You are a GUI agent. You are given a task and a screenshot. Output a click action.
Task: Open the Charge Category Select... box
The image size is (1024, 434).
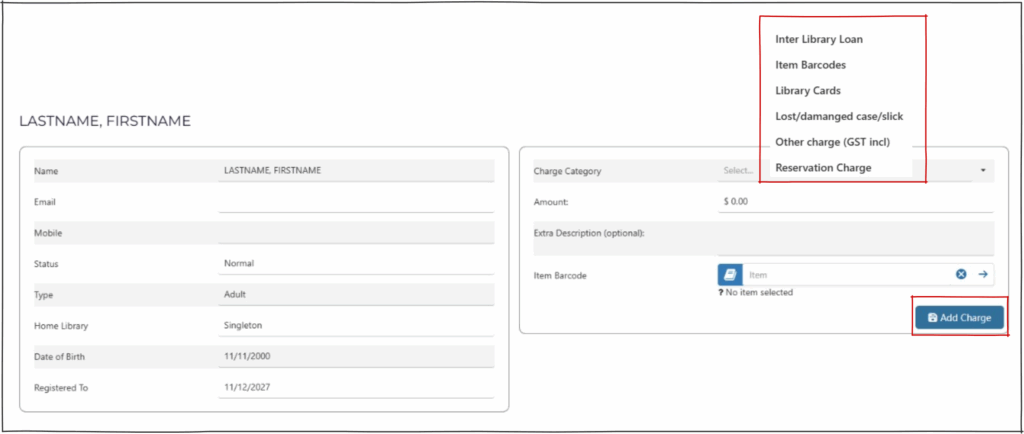738,171
